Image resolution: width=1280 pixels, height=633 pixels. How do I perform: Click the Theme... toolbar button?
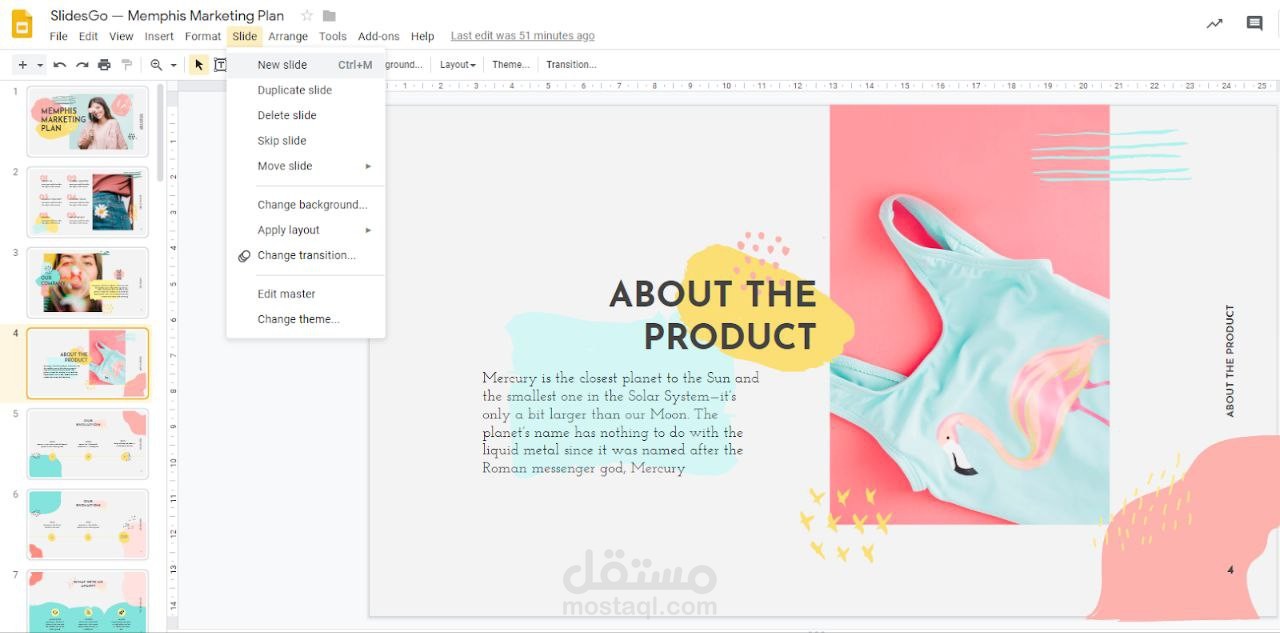pyautogui.click(x=511, y=65)
